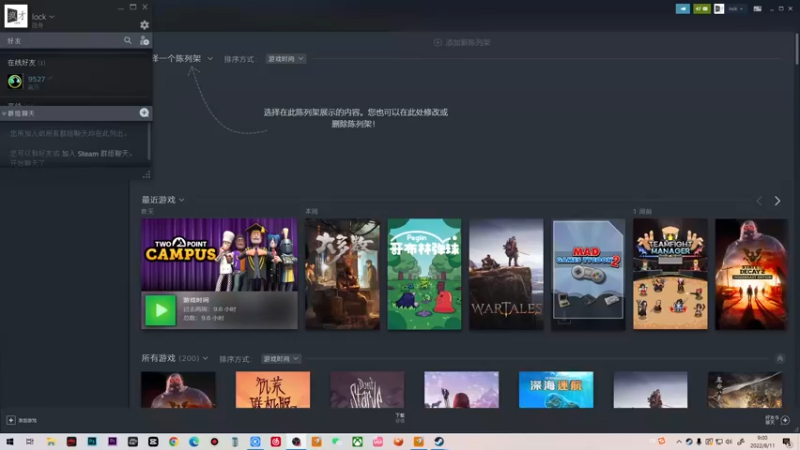This screenshot has height=450, width=800.
Task: Open friends and chat button
Action: click(x=778, y=420)
